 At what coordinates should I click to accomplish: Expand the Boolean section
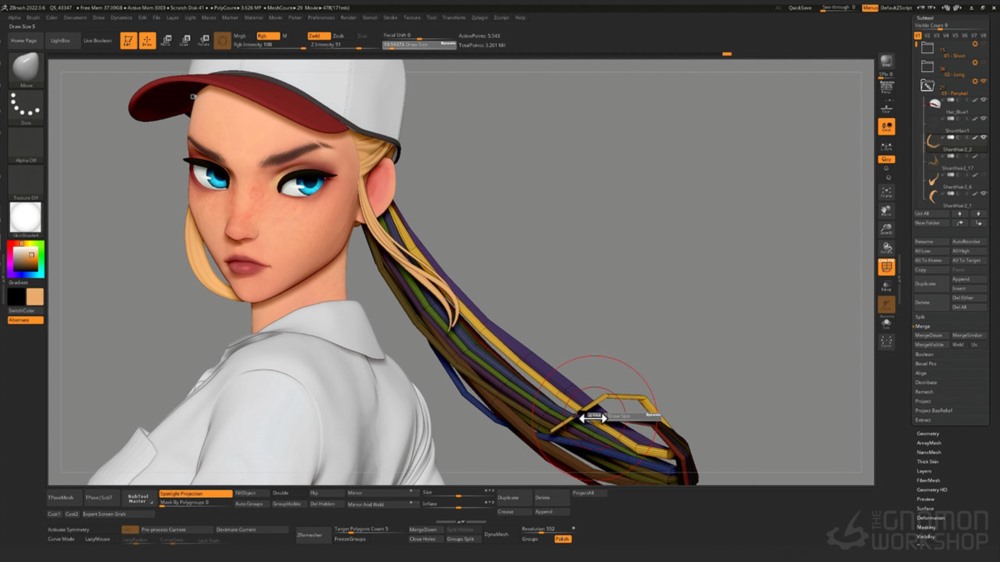coord(924,355)
